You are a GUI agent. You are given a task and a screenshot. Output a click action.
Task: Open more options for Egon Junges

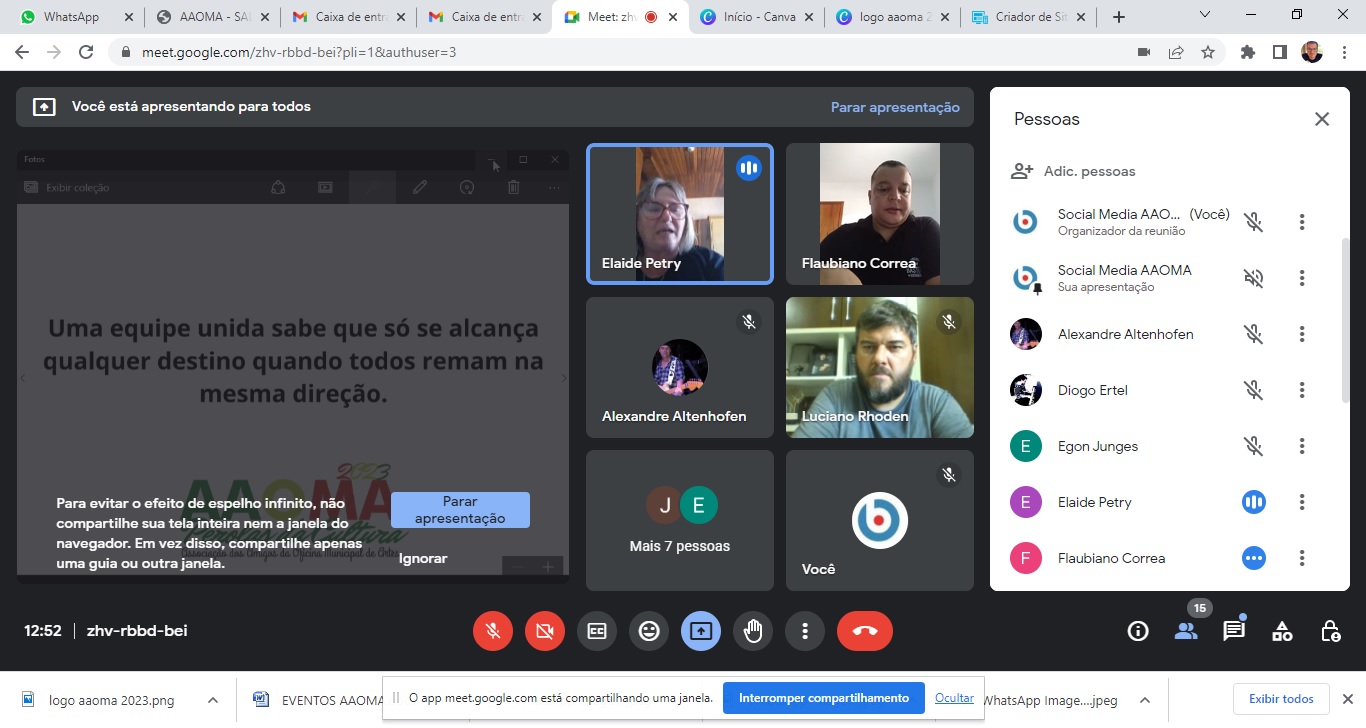1301,446
